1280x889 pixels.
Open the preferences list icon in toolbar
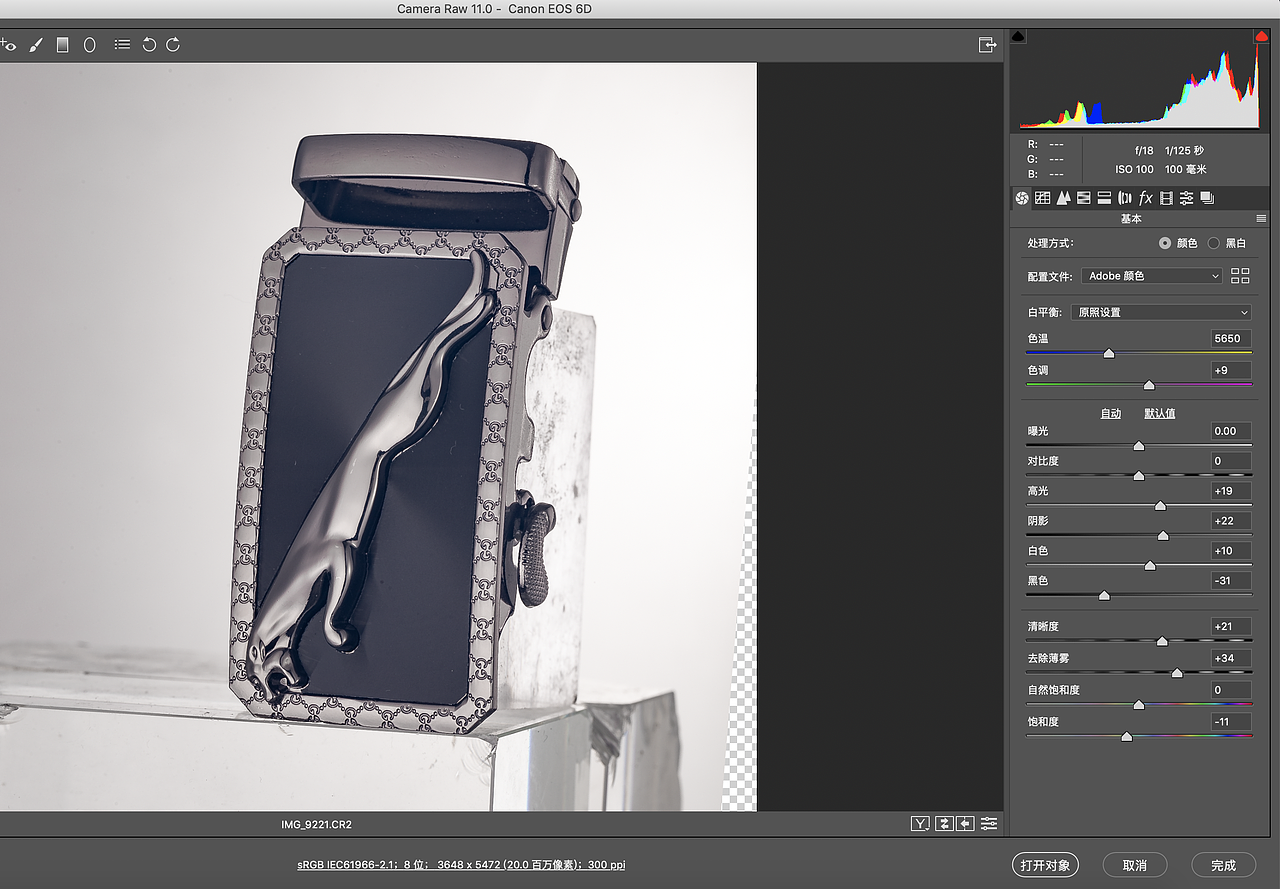pos(122,45)
